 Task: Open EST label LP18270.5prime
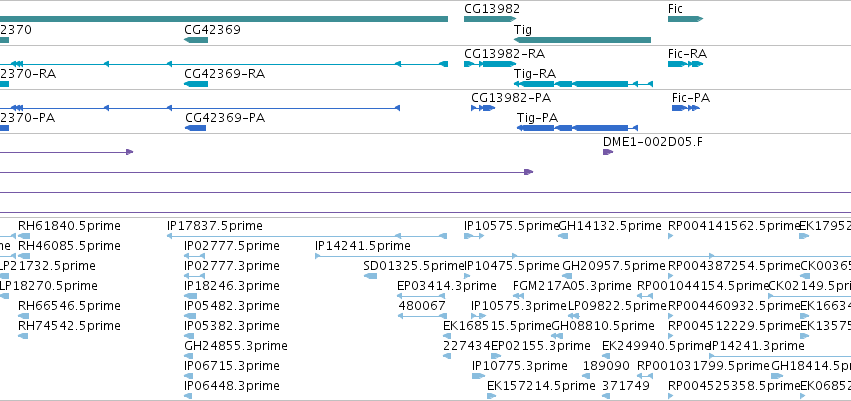[49, 286]
